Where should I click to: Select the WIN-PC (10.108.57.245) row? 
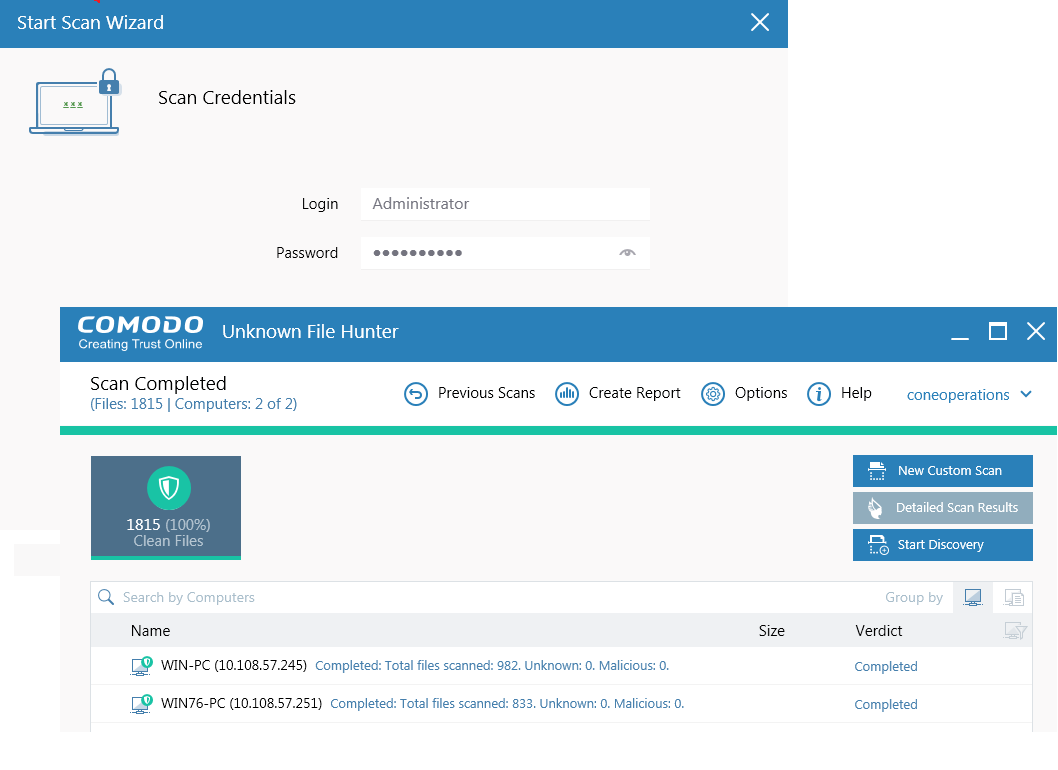coord(561,666)
